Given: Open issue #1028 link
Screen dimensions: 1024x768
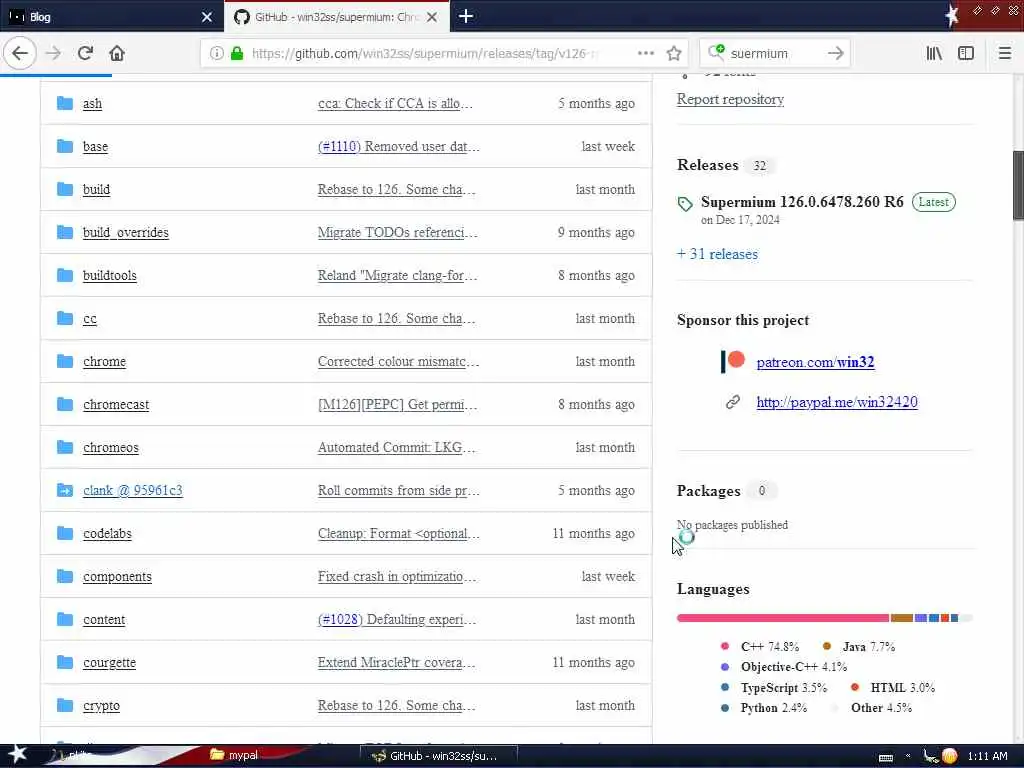Looking at the screenshot, I should (340, 620).
